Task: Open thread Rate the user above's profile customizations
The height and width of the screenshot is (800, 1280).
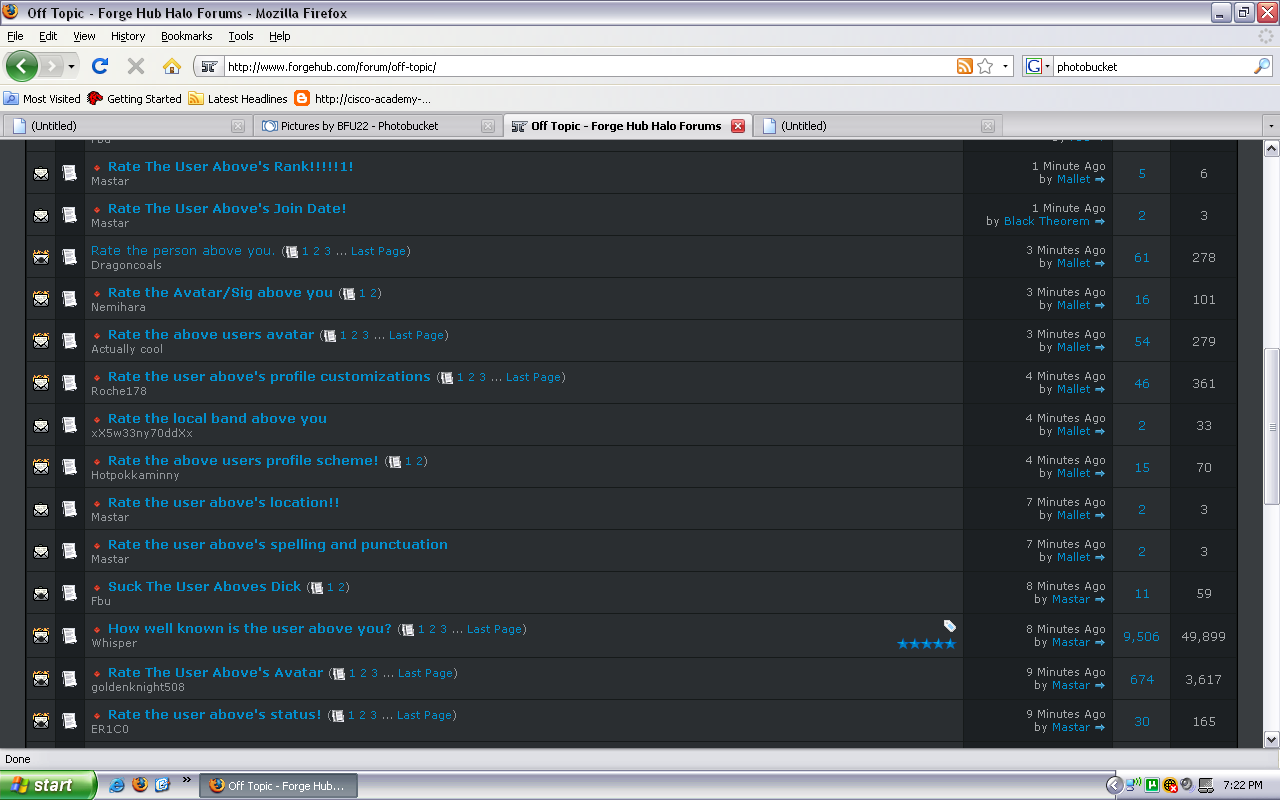Action: click(x=269, y=376)
